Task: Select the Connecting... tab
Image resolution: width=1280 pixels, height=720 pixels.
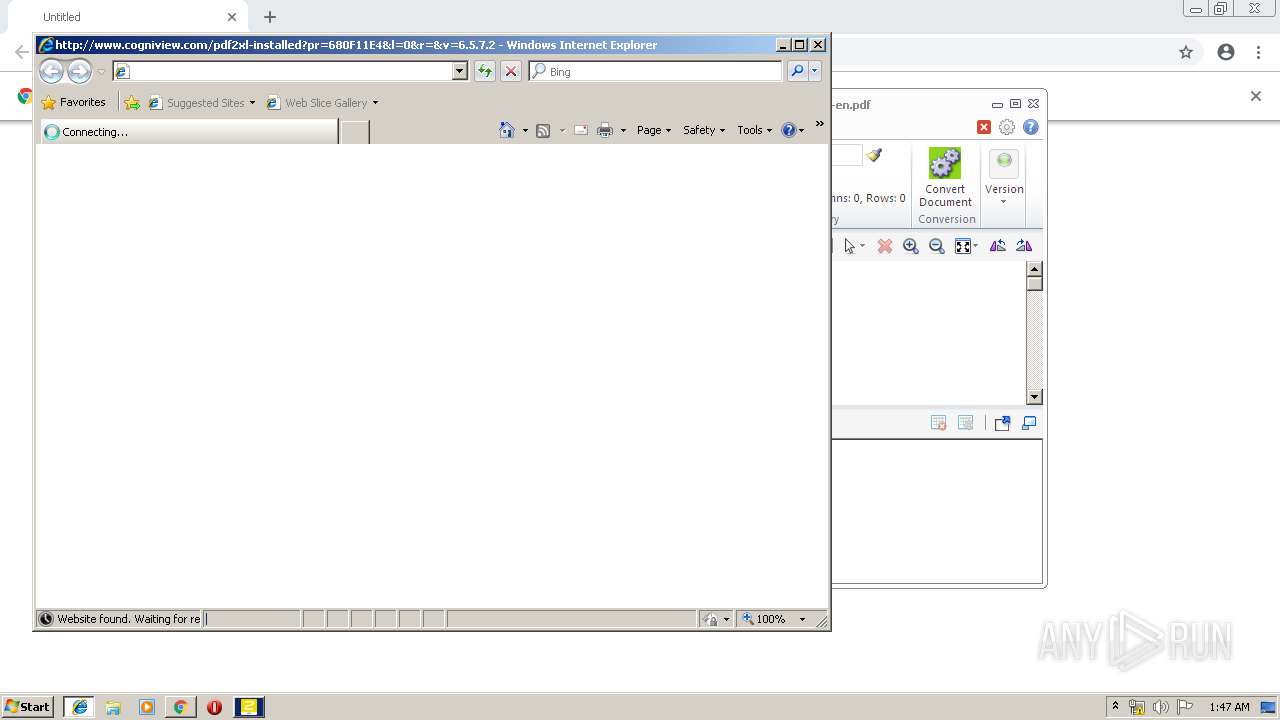Action: tap(189, 131)
